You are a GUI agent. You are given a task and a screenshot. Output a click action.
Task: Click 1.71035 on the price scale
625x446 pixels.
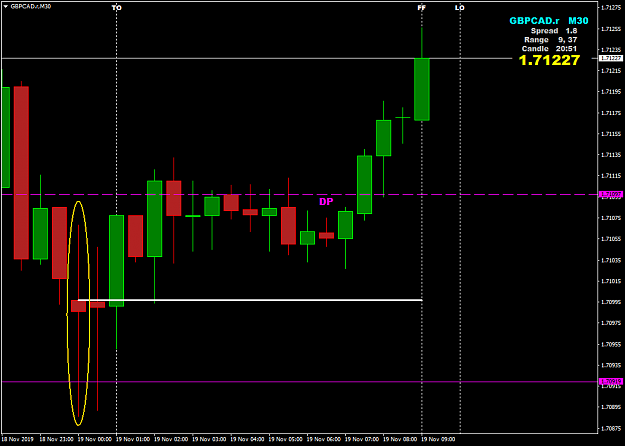[x=611, y=260]
